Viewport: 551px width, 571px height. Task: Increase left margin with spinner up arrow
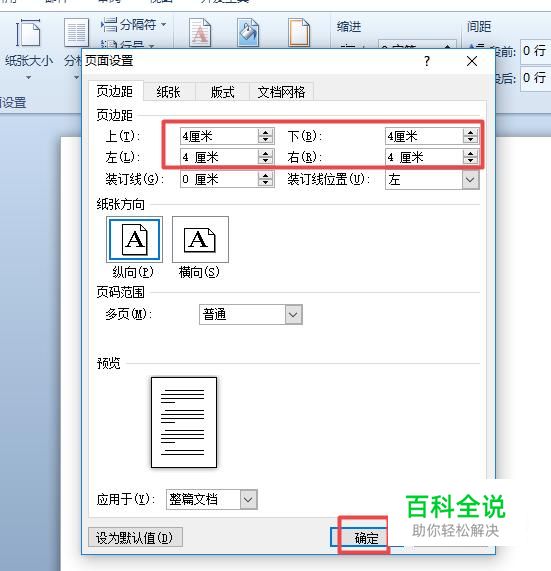coord(265,154)
